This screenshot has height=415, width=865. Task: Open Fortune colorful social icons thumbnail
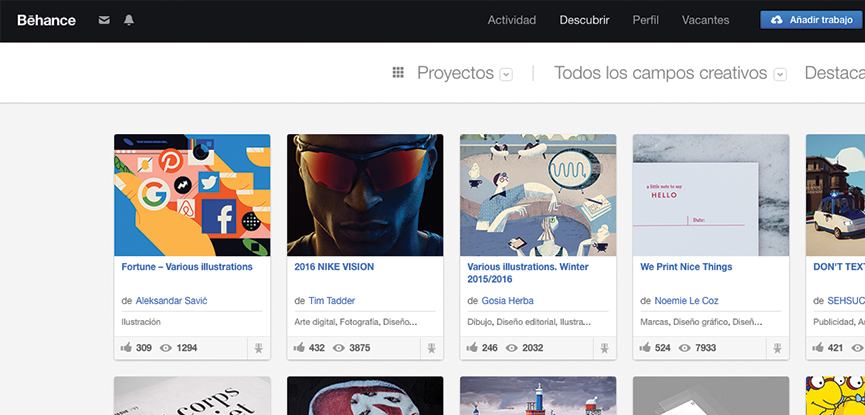pyautogui.click(x=192, y=195)
